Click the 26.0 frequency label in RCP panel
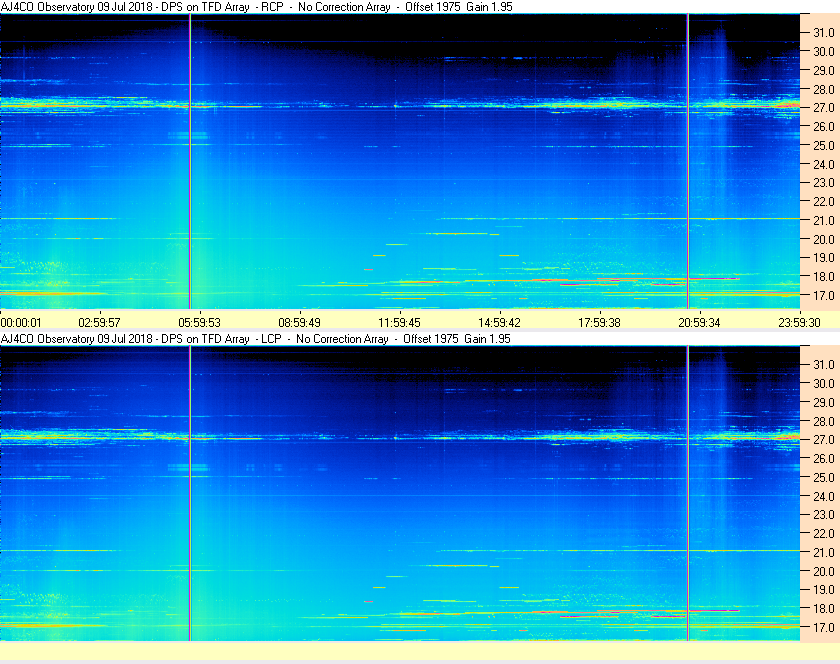This screenshot has height=664, width=840. [x=824, y=126]
